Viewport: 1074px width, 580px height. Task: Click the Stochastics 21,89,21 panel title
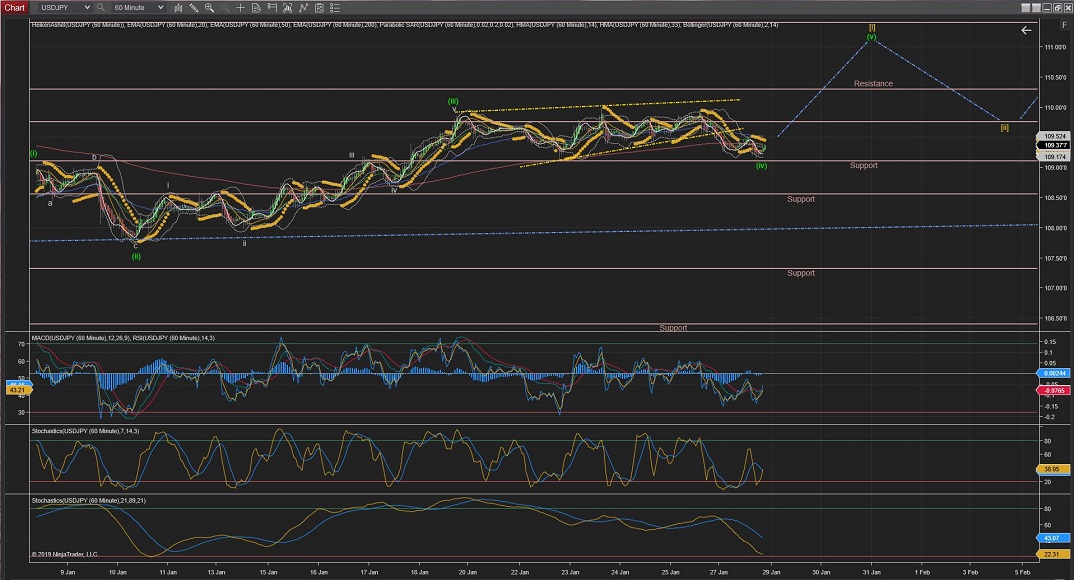click(x=89, y=501)
